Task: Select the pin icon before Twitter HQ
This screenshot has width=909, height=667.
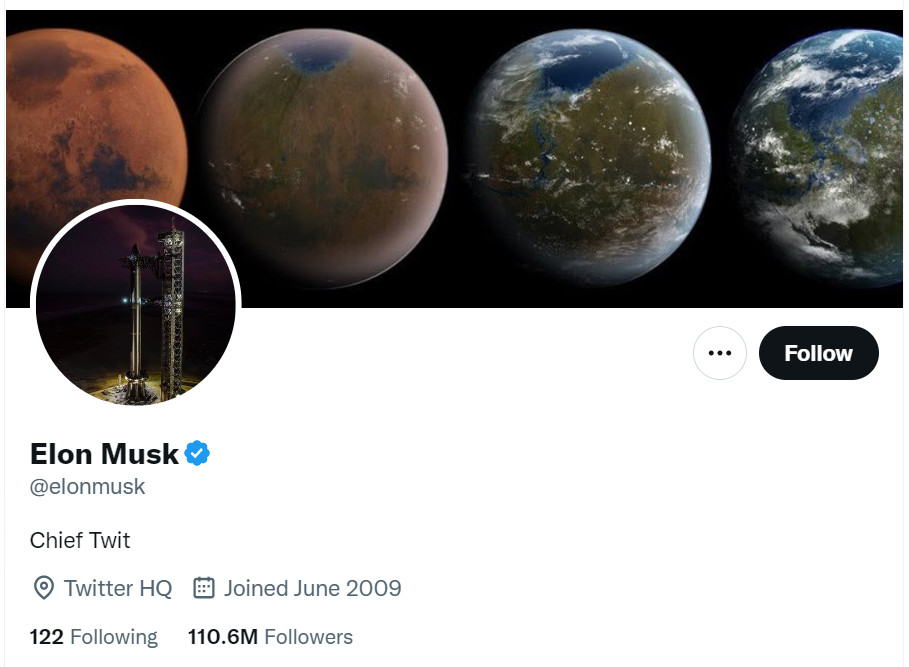Action: pyautogui.click(x=42, y=588)
